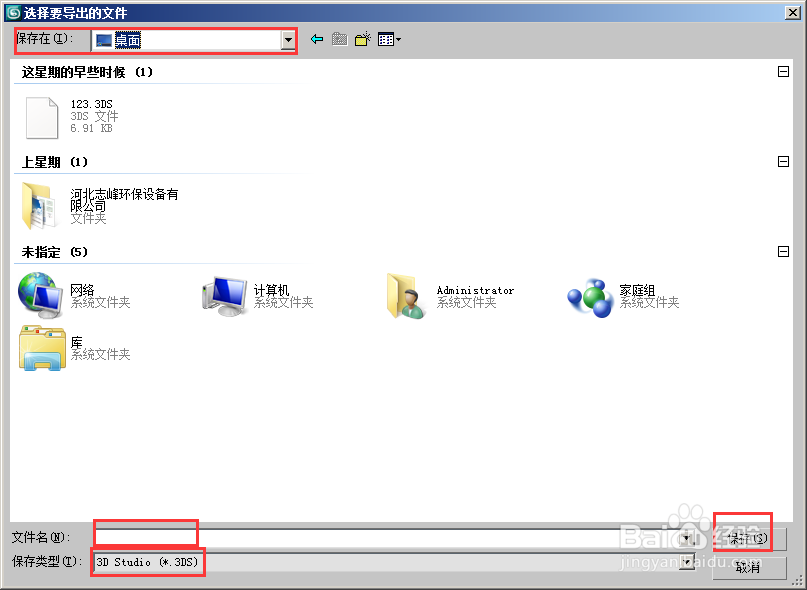This screenshot has height=590, width=807.
Task: Create a new folder
Action: pyautogui.click(x=362, y=40)
